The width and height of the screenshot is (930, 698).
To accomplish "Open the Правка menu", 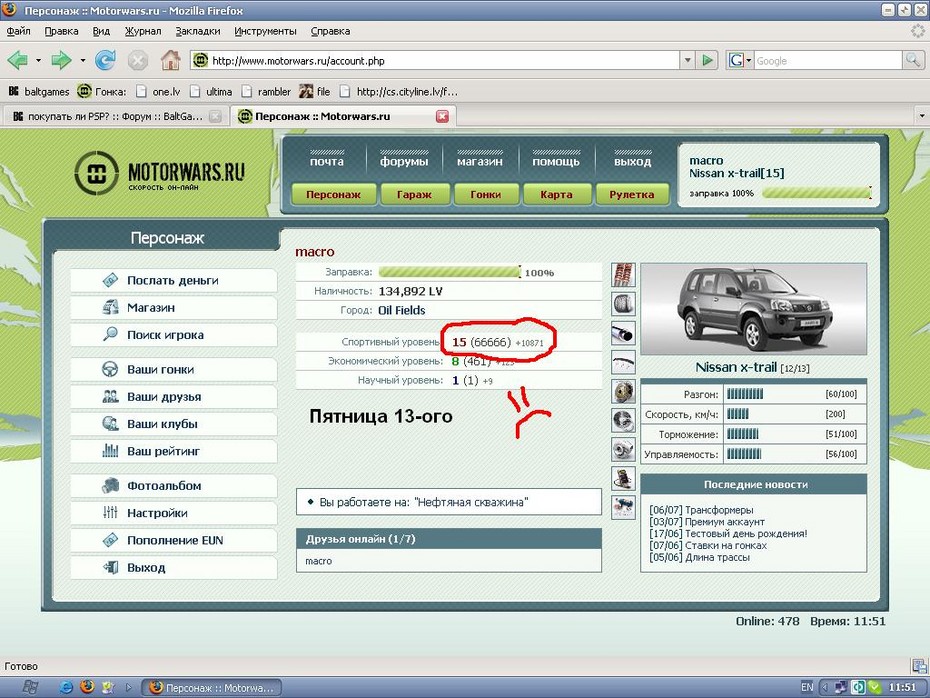I will tap(61, 31).
